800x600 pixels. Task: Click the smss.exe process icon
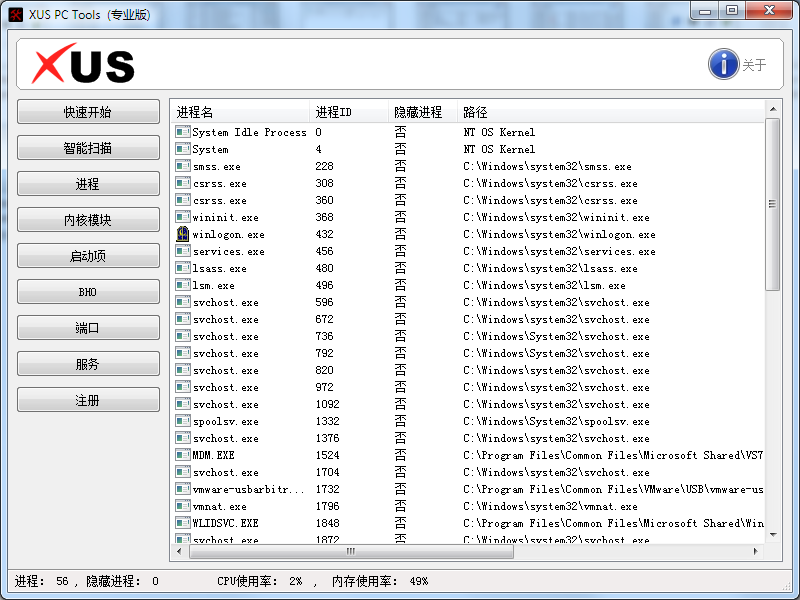click(182, 166)
